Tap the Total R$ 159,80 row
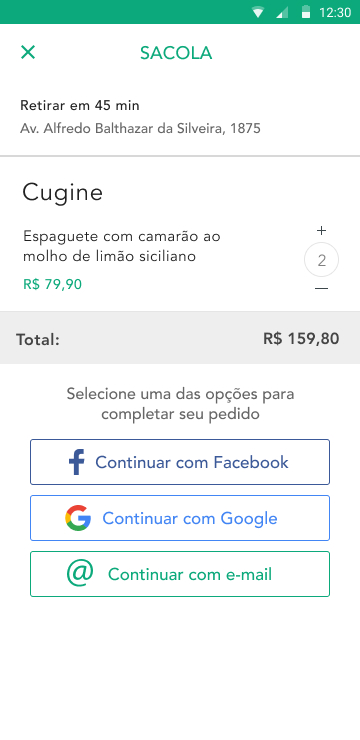 (180, 338)
